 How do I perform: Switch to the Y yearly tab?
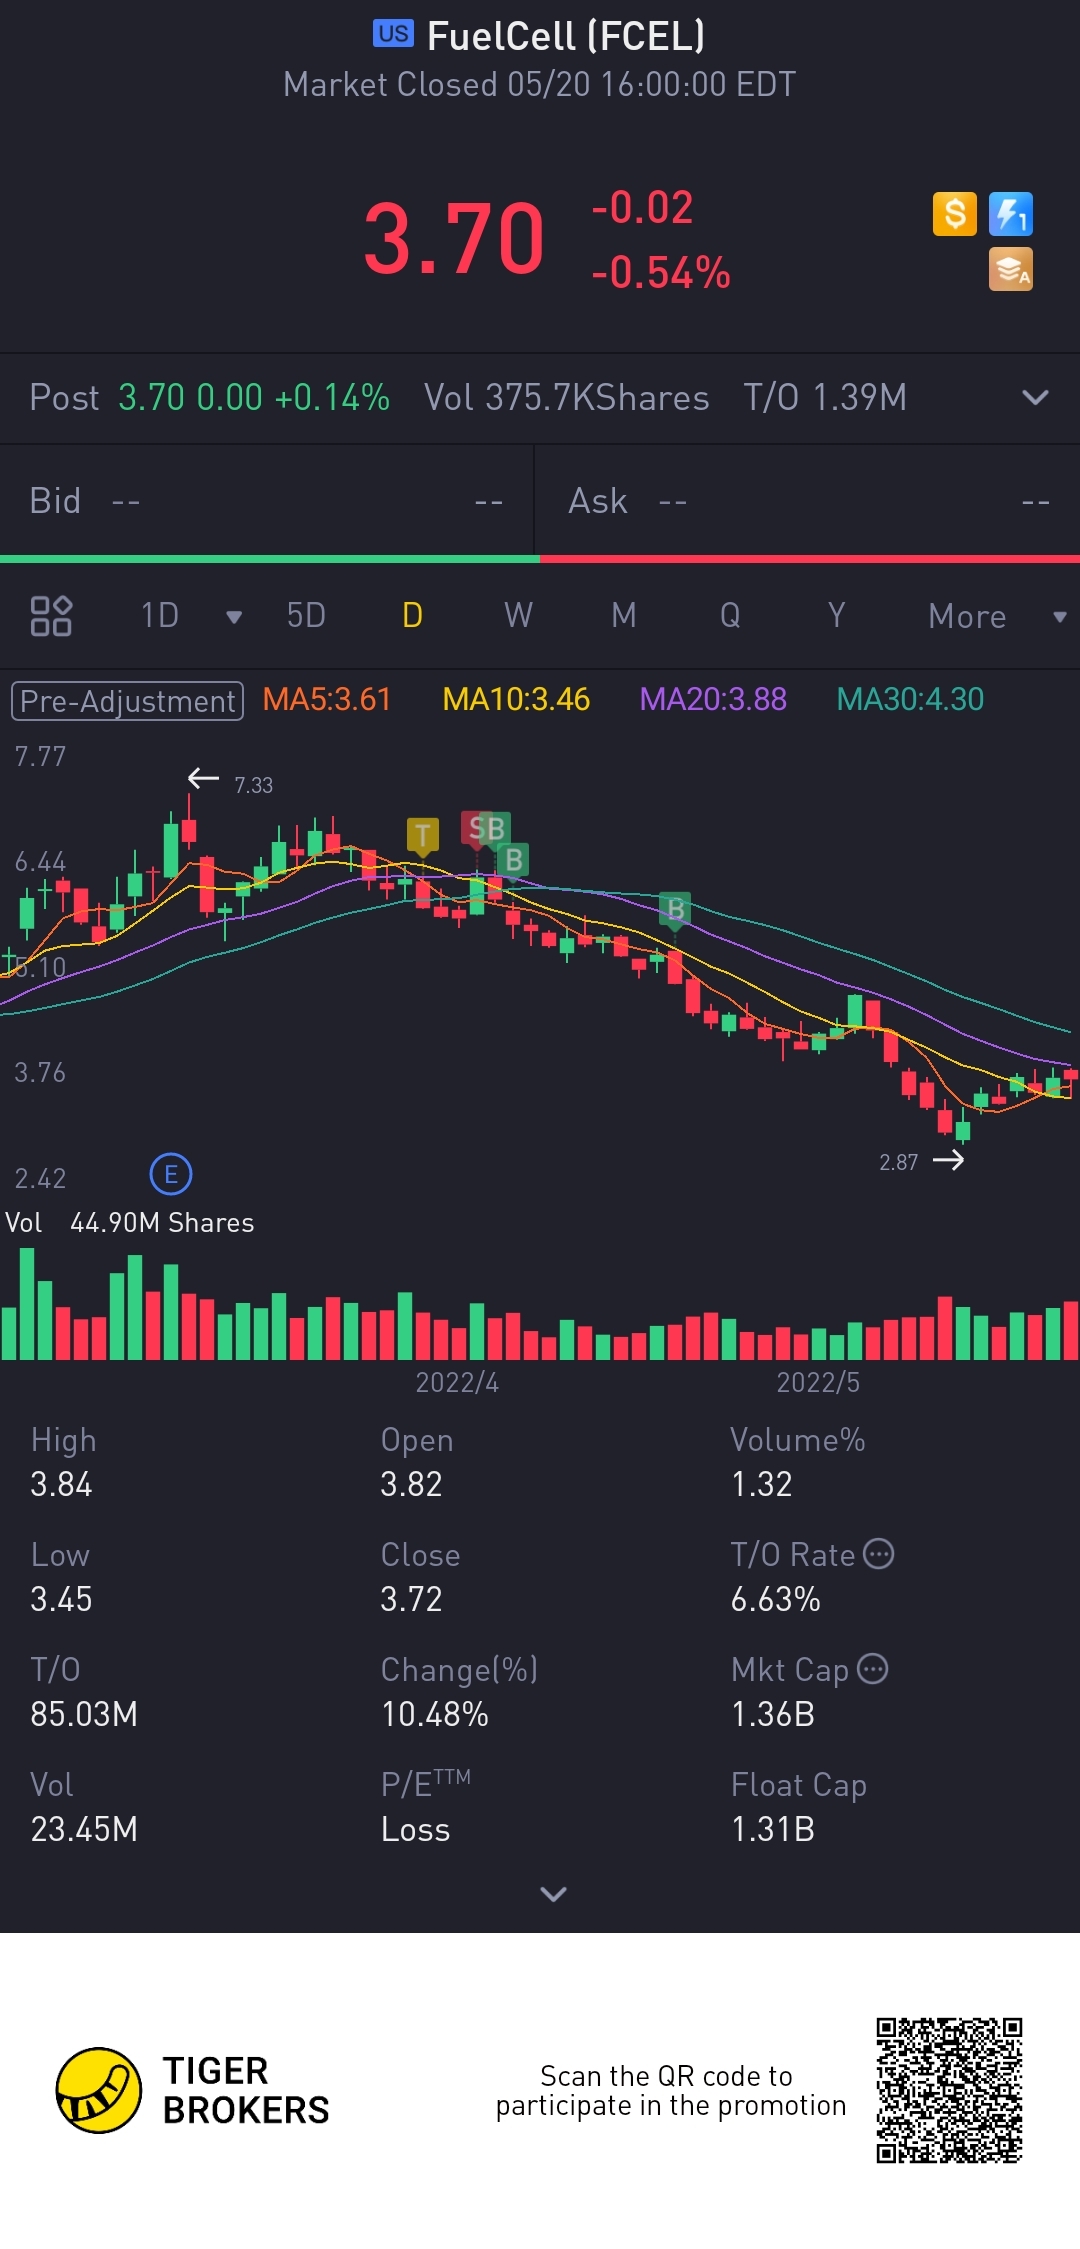836,615
